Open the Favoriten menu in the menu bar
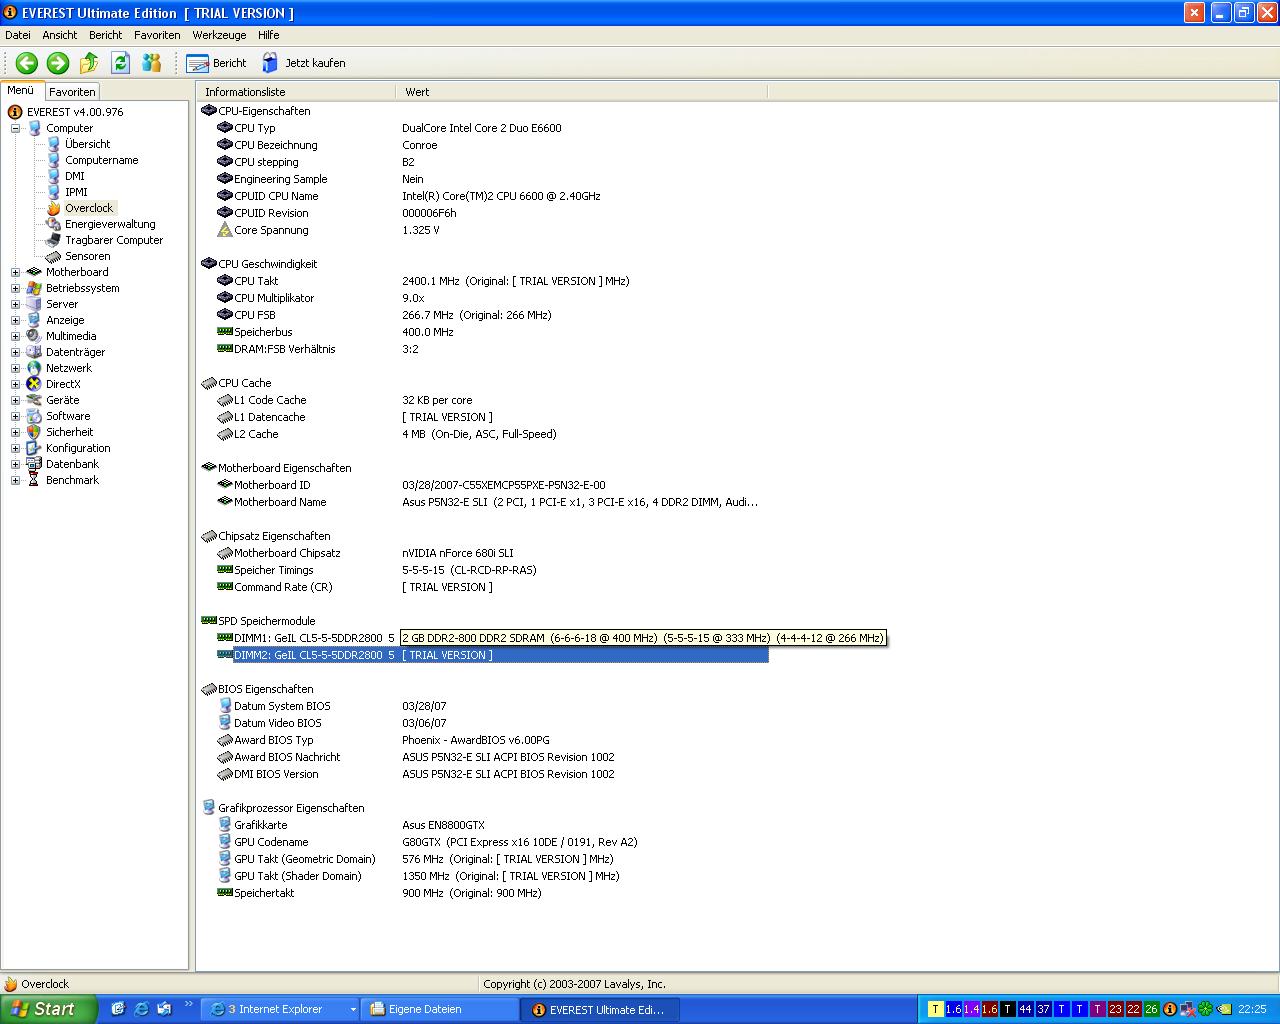Screen dimensions: 1280x1024 coord(157,35)
